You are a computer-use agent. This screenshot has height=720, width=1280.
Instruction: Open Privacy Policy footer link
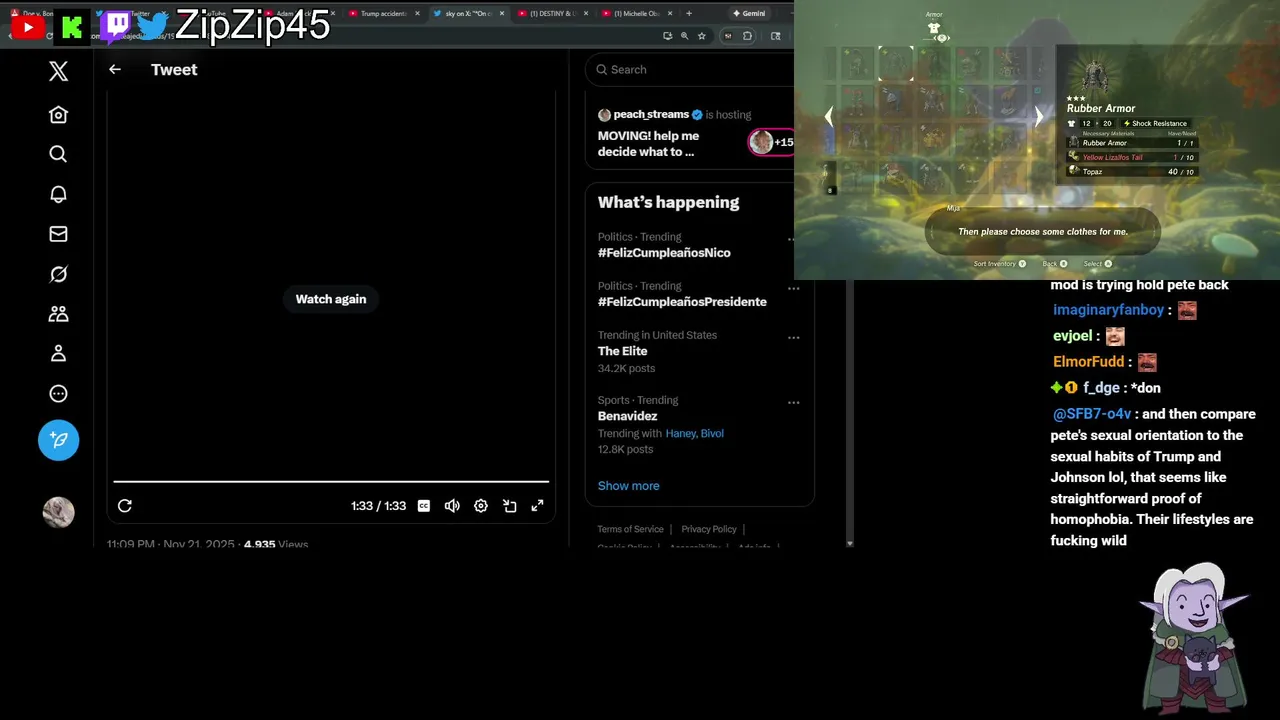tap(709, 529)
